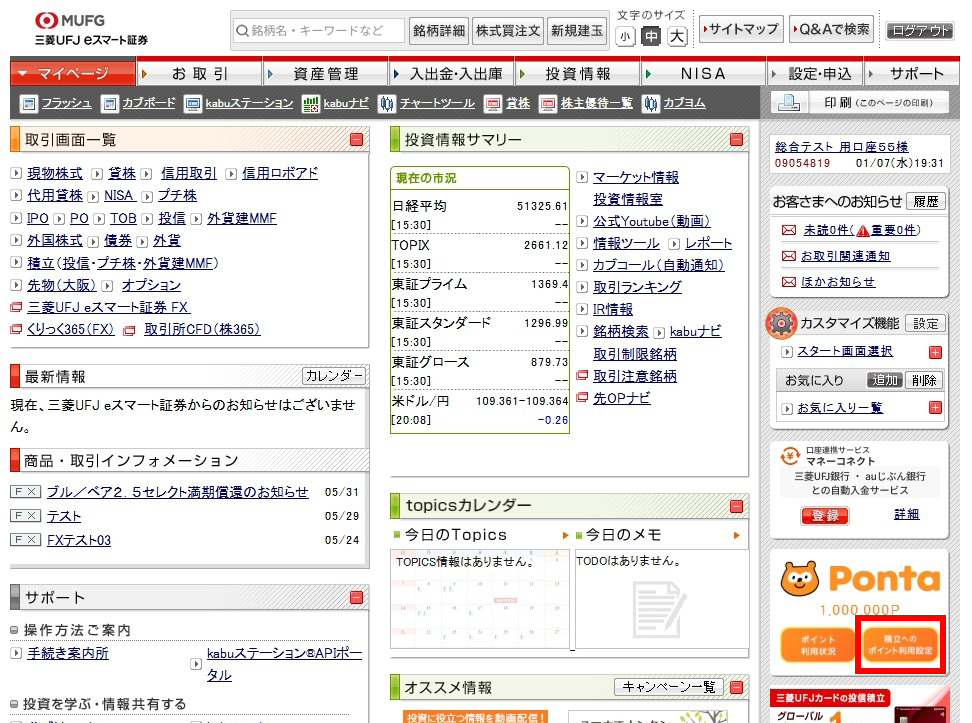Select the 中 font size button

tap(651, 37)
